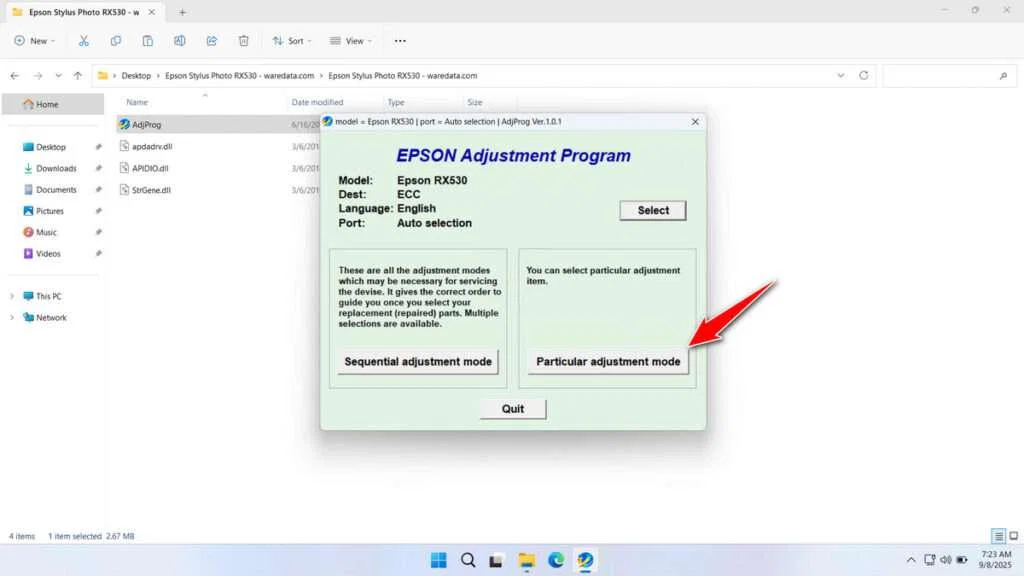Expand the View dropdown
Screen dimensions: 1024x576
point(351,40)
